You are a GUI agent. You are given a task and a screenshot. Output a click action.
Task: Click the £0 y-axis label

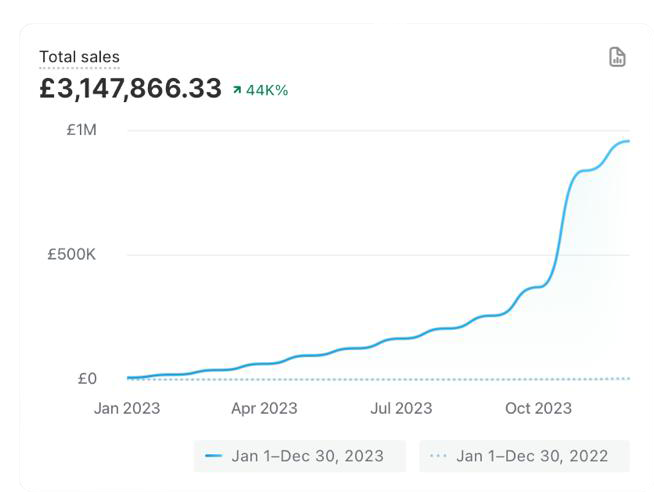pyautogui.click(x=86, y=378)
